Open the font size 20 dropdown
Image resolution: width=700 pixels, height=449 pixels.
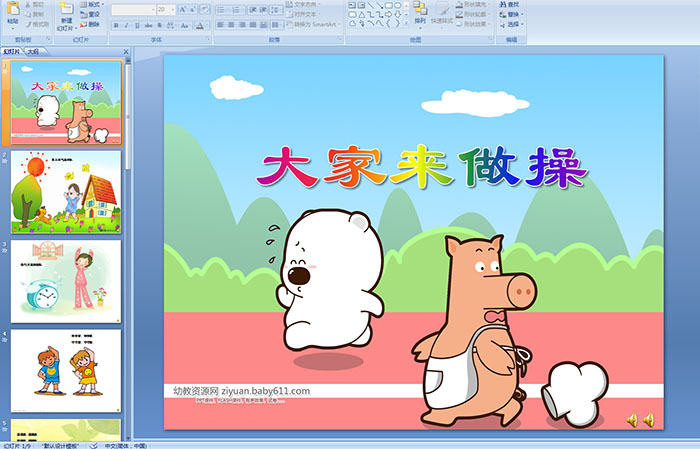[x=172, y=9]
